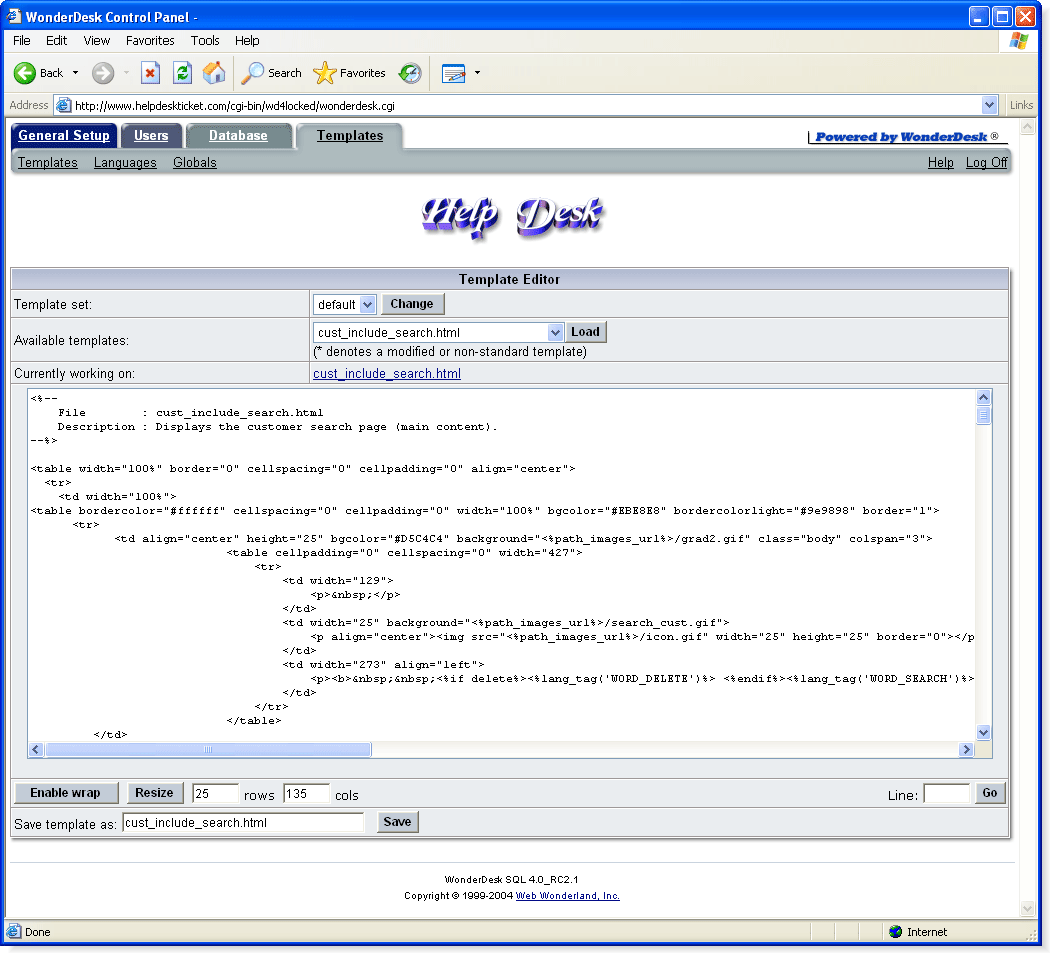Open the Tools menu
1050x953 pixels.
(x=205, y=41)
